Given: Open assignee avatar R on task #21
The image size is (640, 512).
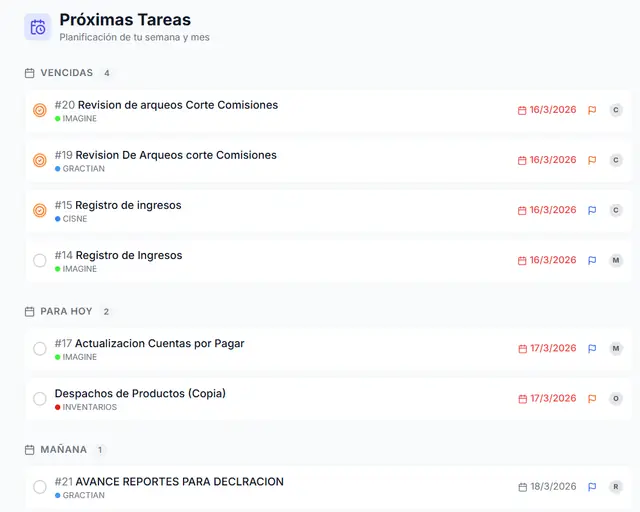Looking at the screenshot, I should click(x=616, y=487).
